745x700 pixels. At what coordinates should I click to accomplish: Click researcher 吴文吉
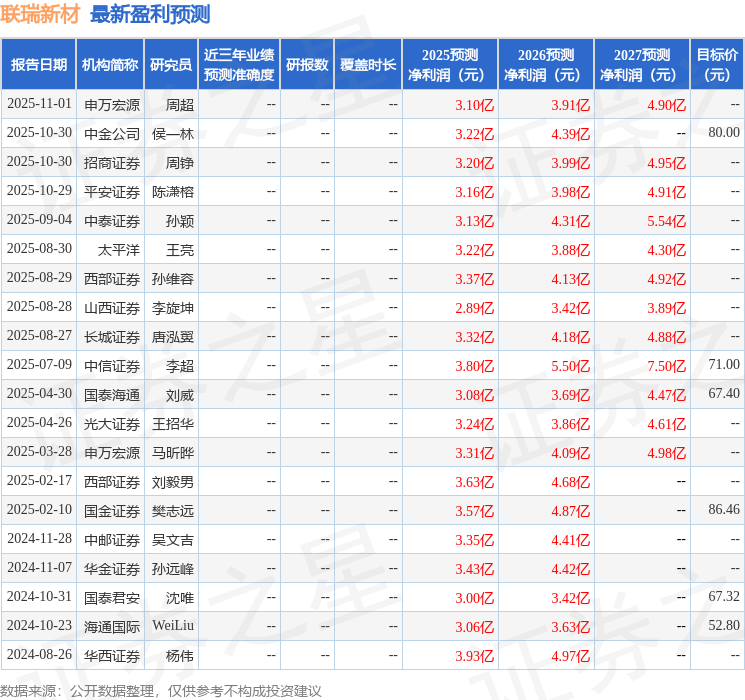[173, 540]
